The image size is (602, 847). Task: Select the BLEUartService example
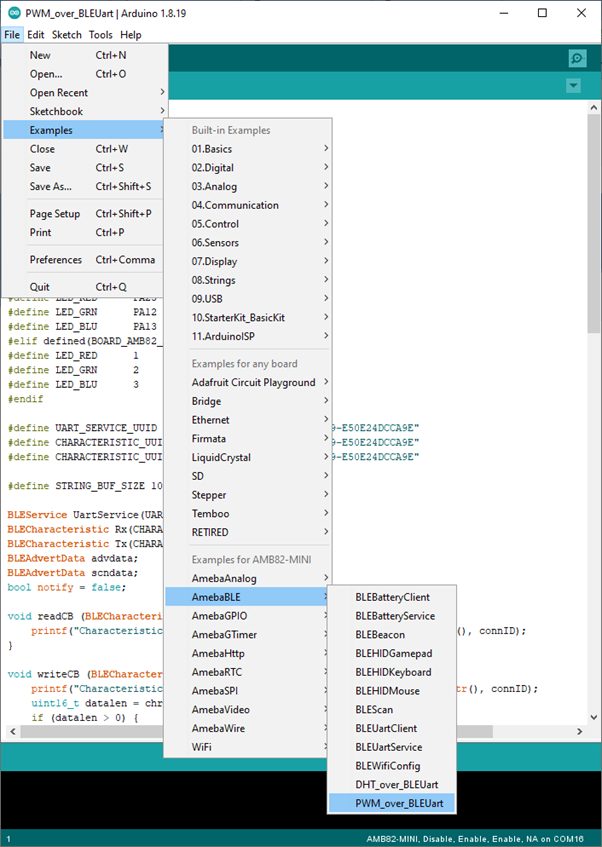tap(388, 747)
